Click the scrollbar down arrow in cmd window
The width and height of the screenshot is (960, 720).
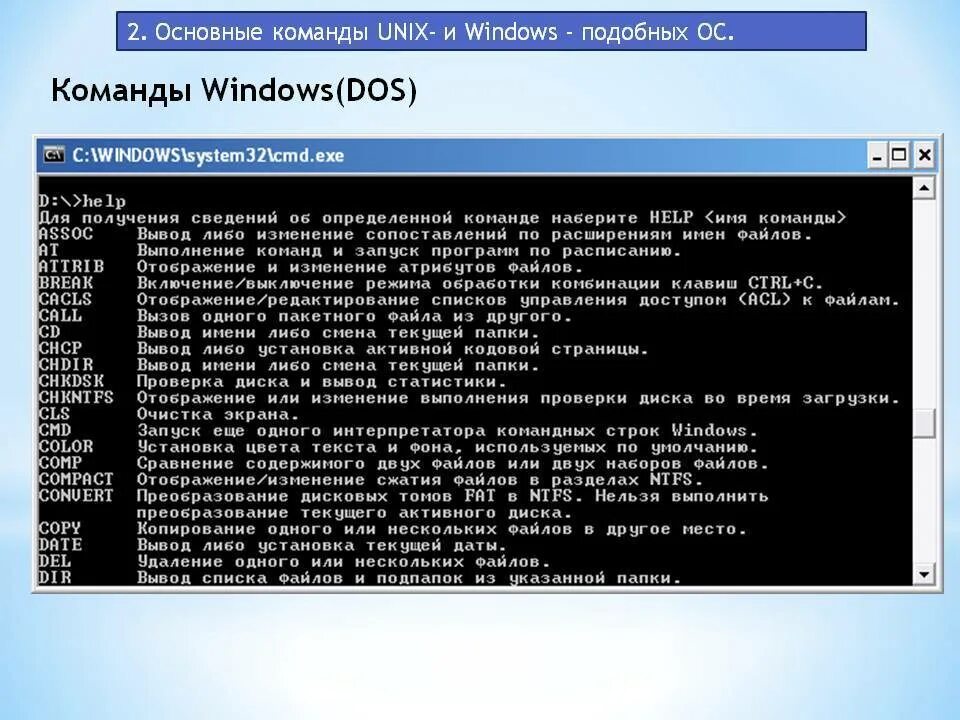924,575
